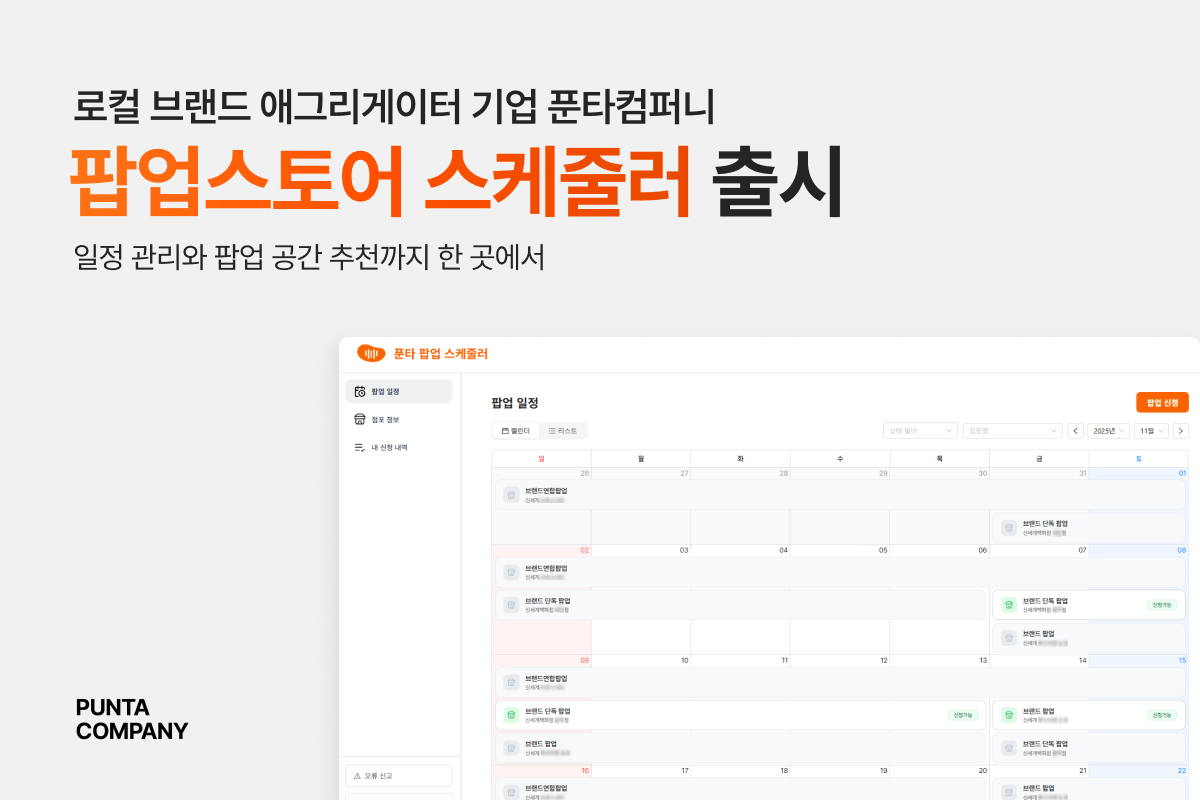Click the 내 신청 내역 list icon

[360, 447]
